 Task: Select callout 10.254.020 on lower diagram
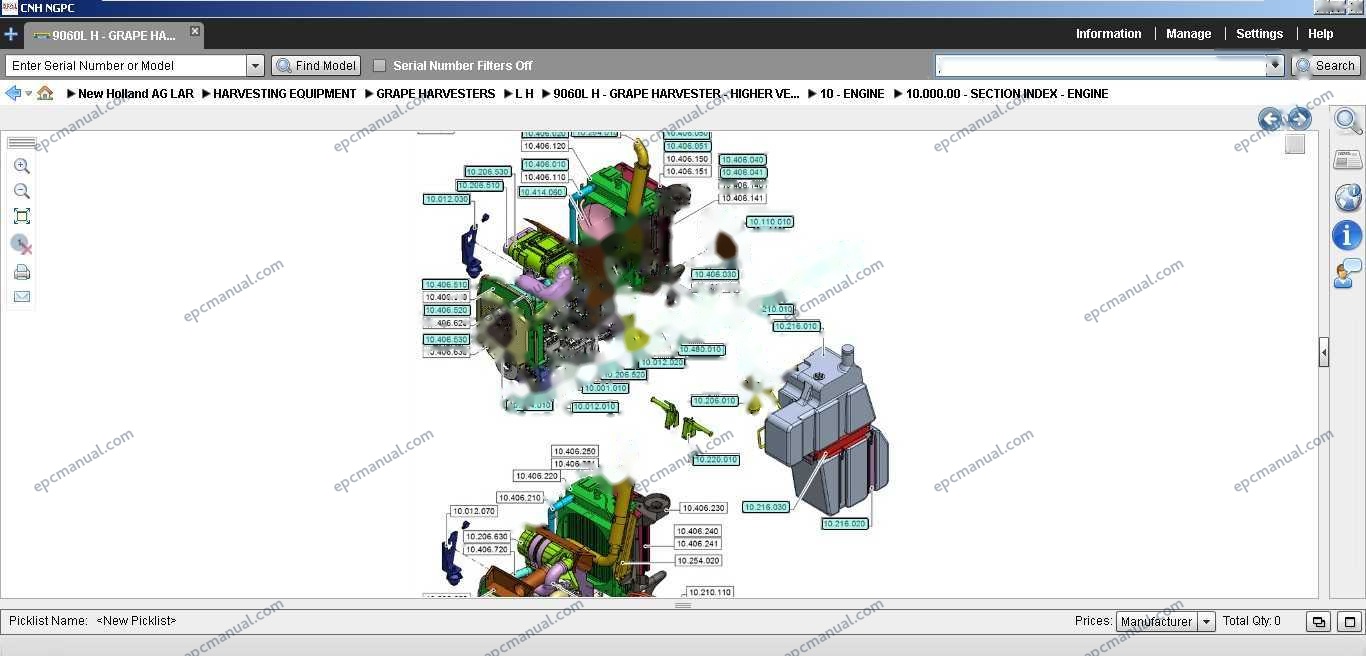pyautogui.click(x=698, y=561)
